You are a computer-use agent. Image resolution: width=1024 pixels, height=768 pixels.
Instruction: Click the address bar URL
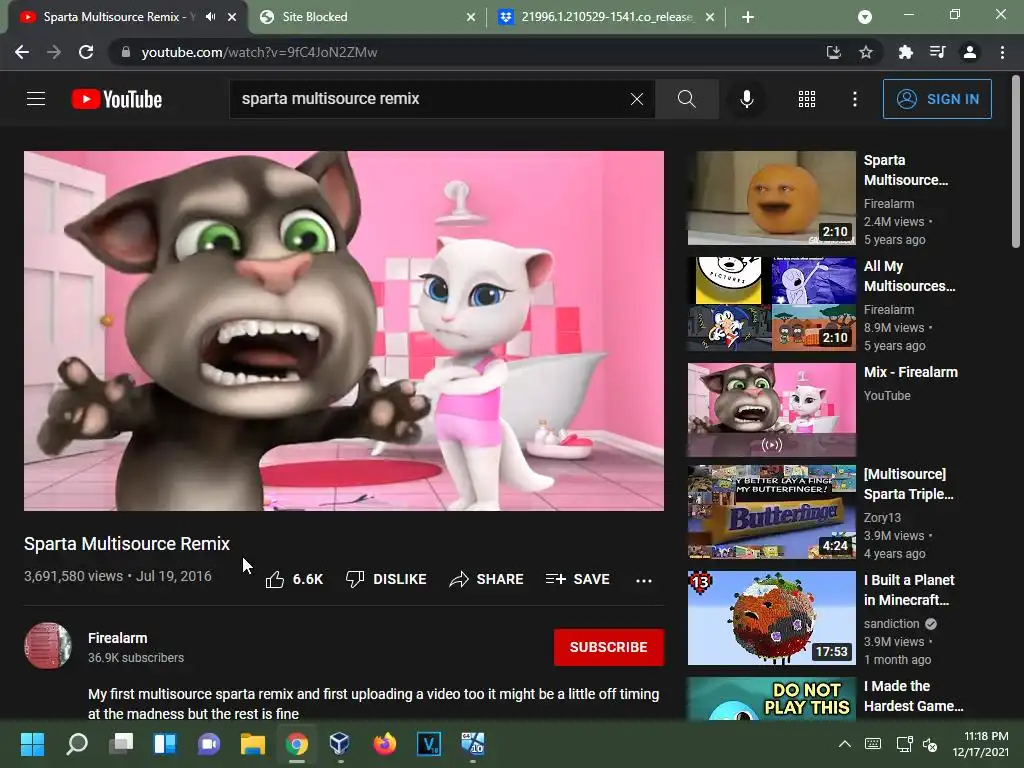click(259, 52)
